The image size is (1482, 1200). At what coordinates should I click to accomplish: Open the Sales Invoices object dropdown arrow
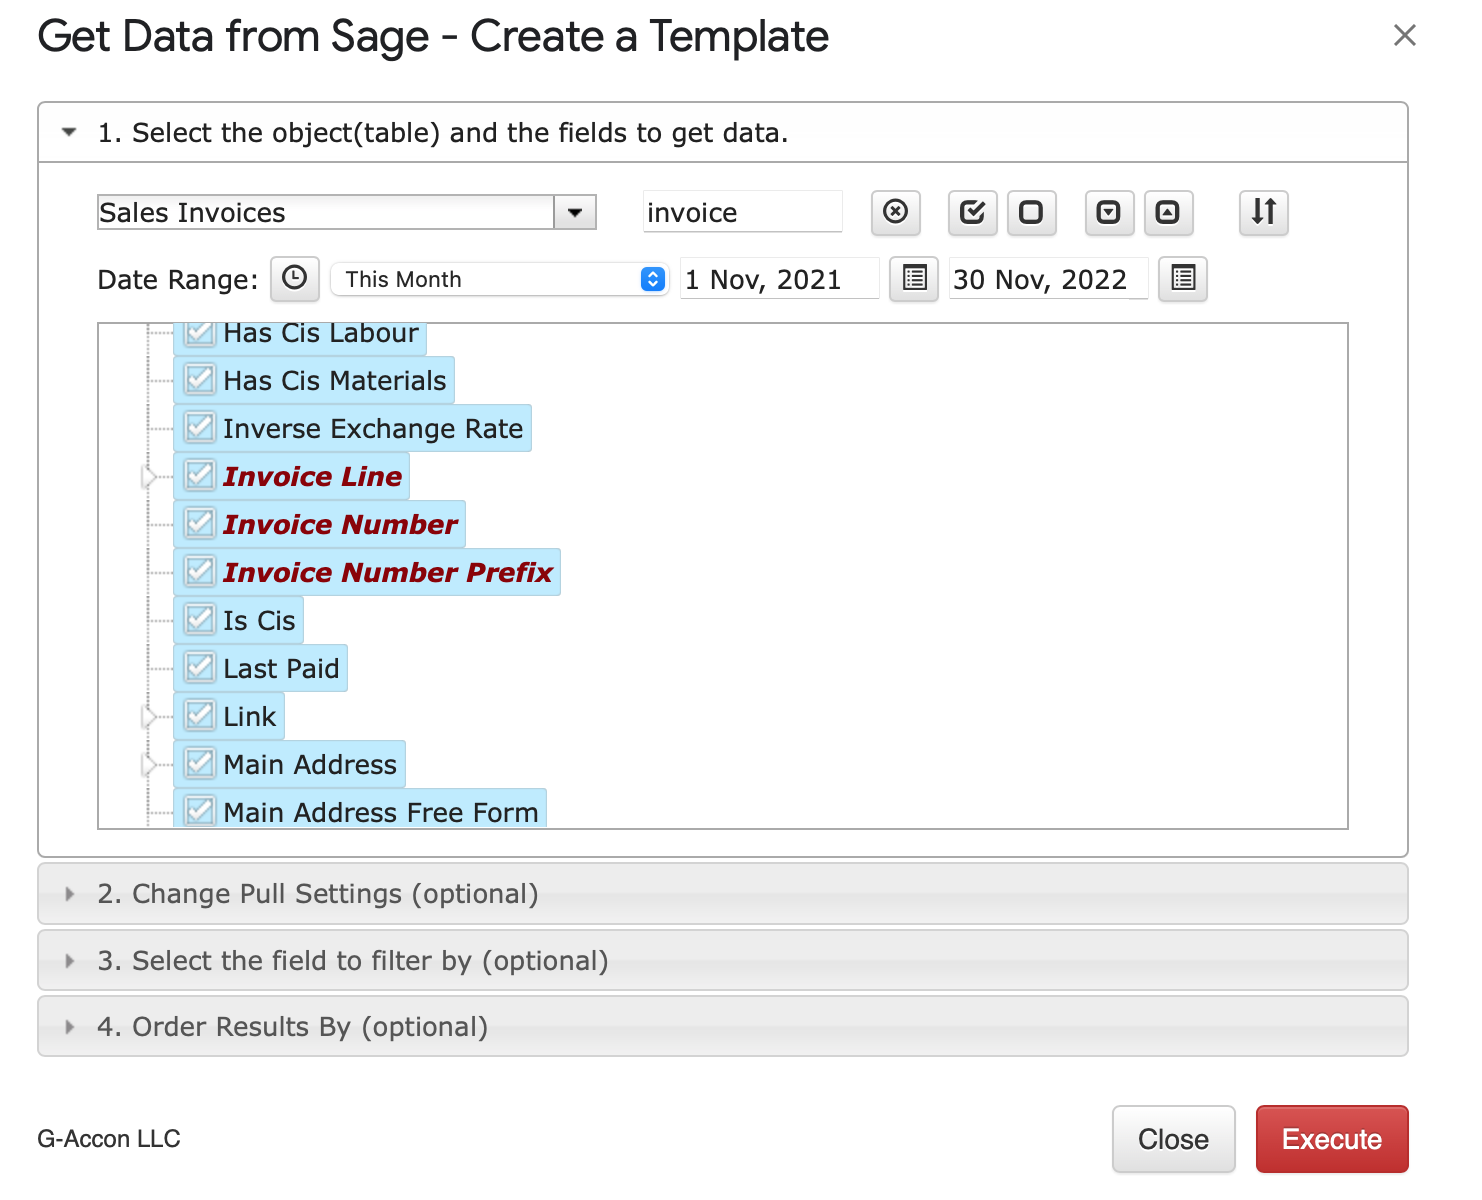tap(575, 213)
